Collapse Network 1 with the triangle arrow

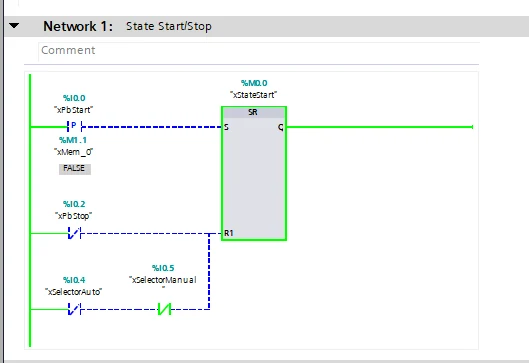coord(14,26)
